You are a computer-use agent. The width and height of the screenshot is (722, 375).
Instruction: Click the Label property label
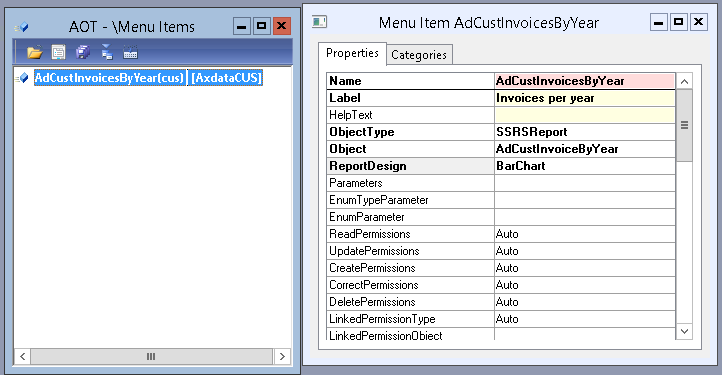pos(344,98)
